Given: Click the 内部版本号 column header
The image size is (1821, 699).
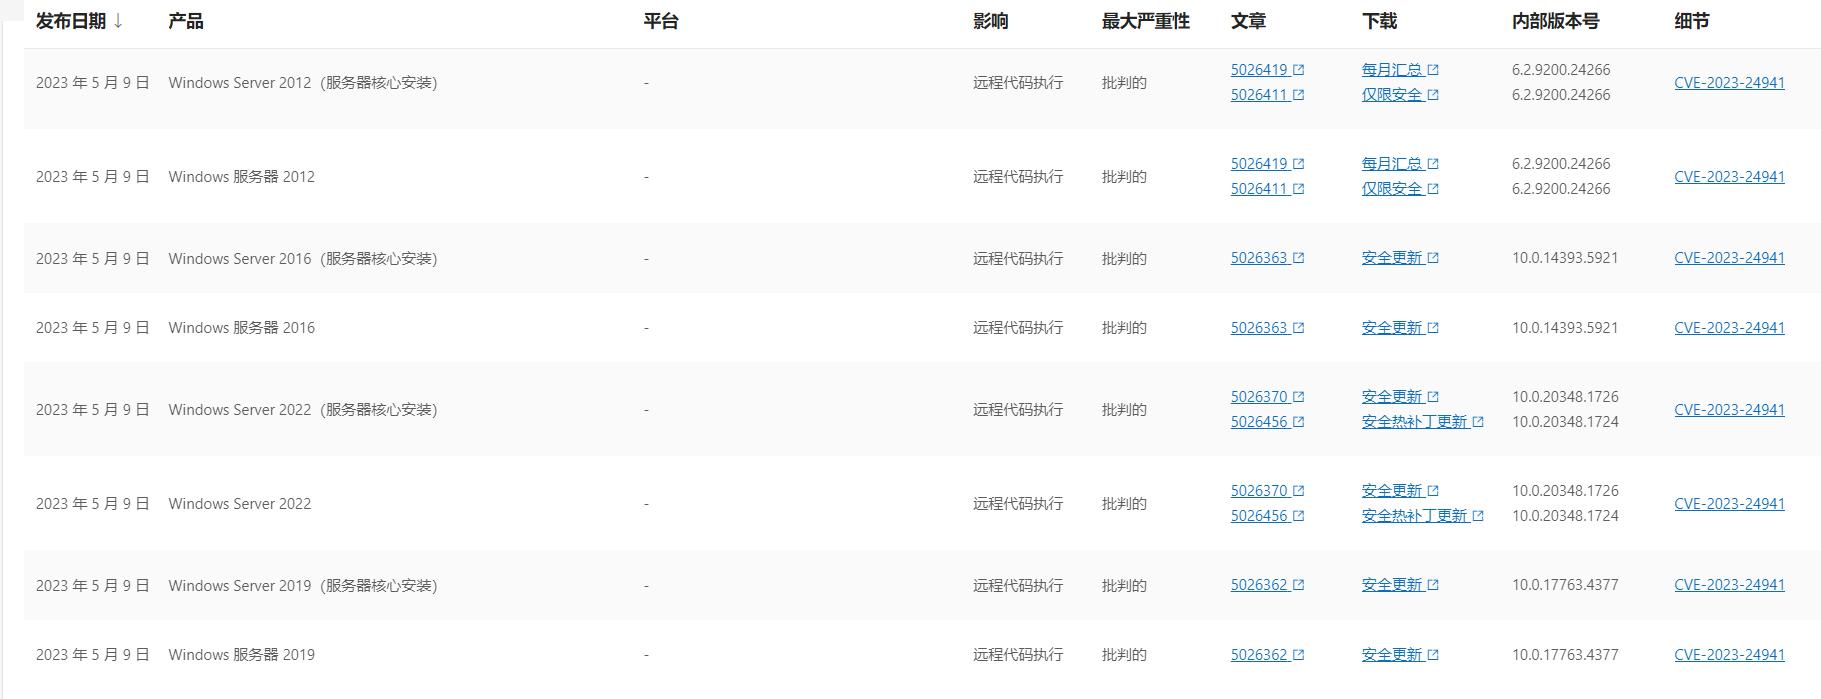Looking at the screenshot, I should [1555, 21].
